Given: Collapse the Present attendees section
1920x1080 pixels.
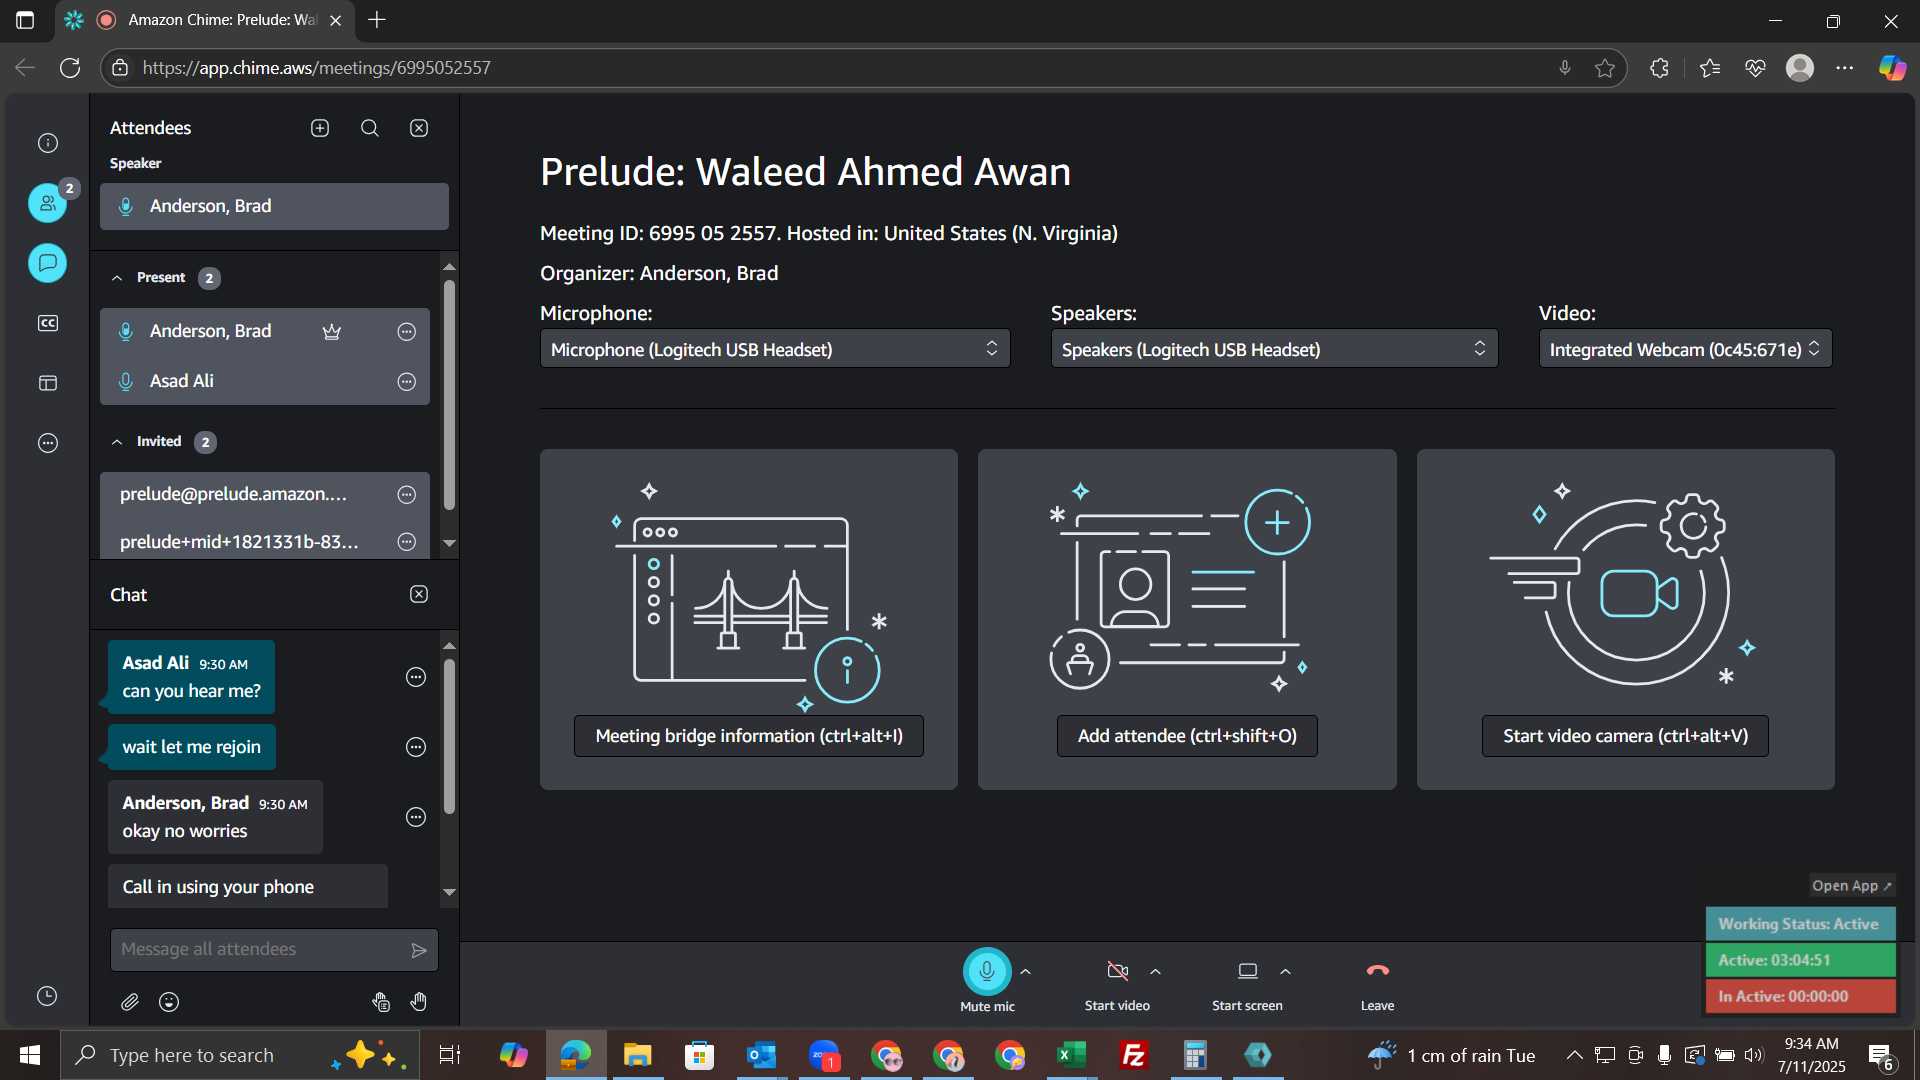Looking at the screenshot, I should point(117,278).
